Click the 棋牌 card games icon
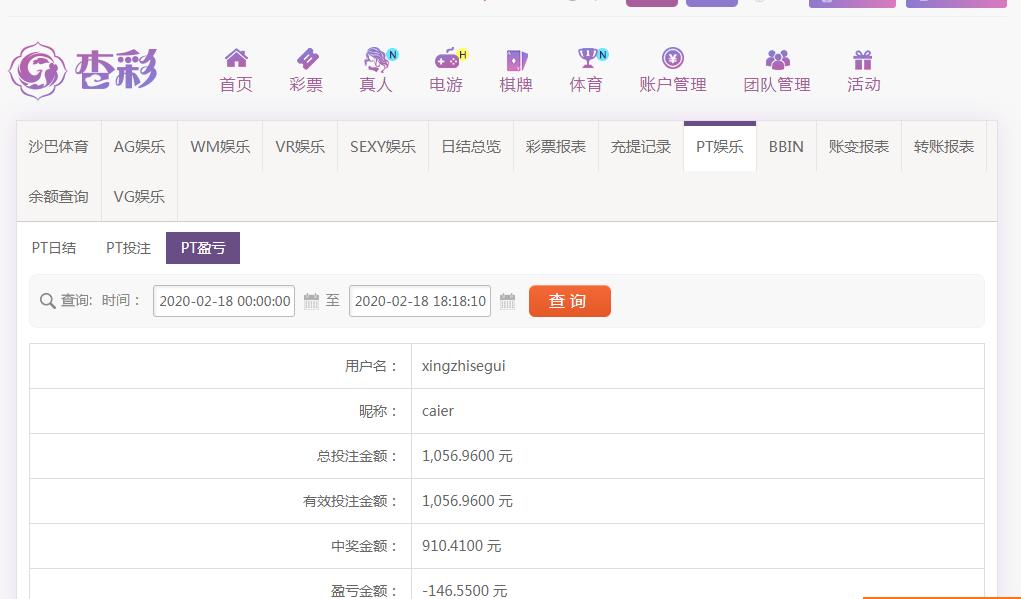The image size is (1021, 599). point(516,59)
